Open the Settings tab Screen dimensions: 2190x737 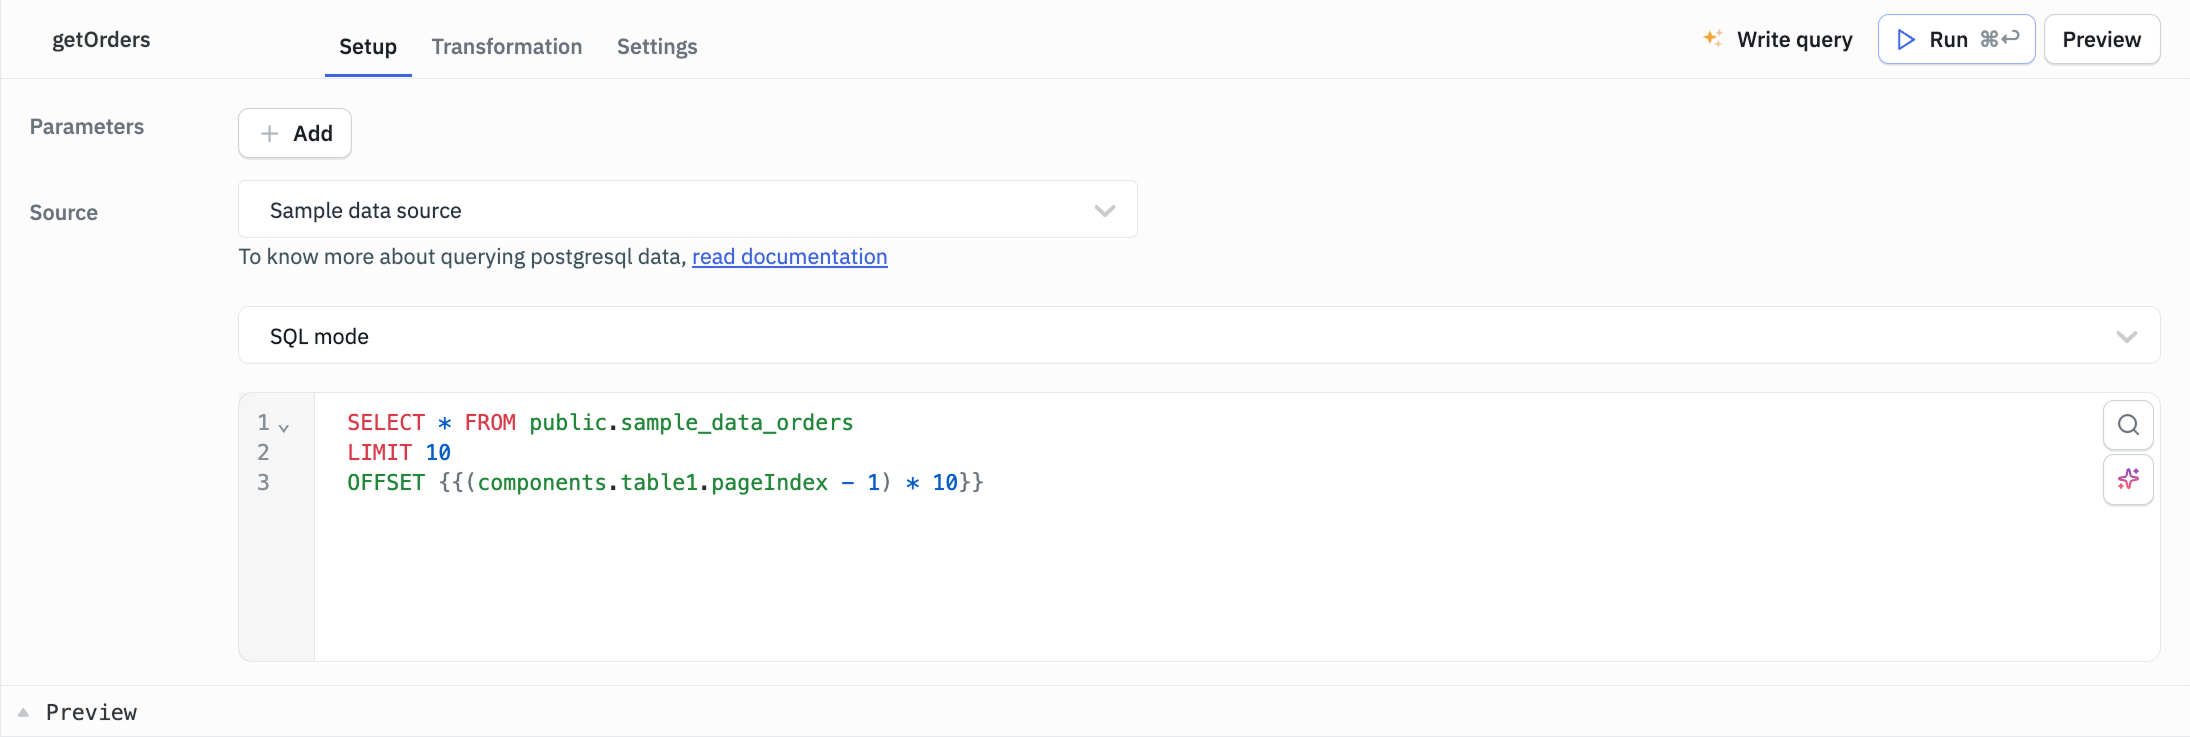pos(657,46)
